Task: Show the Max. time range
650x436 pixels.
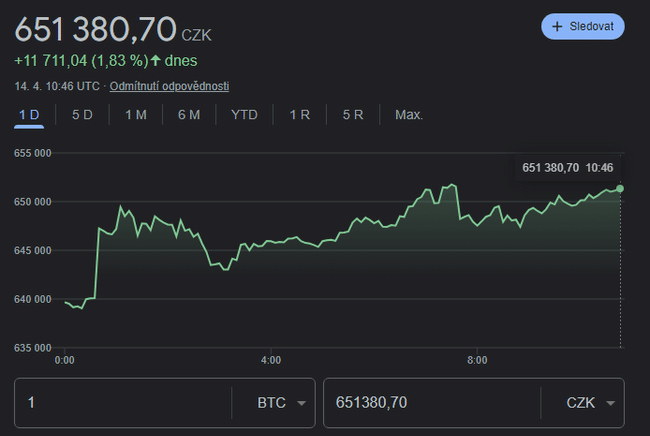Action: (x=408, y=115)
